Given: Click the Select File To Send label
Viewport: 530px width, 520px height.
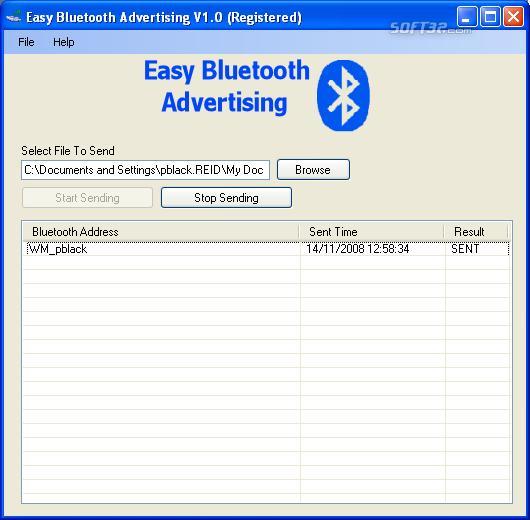Looking at the screenshot, I should [68, 151].
